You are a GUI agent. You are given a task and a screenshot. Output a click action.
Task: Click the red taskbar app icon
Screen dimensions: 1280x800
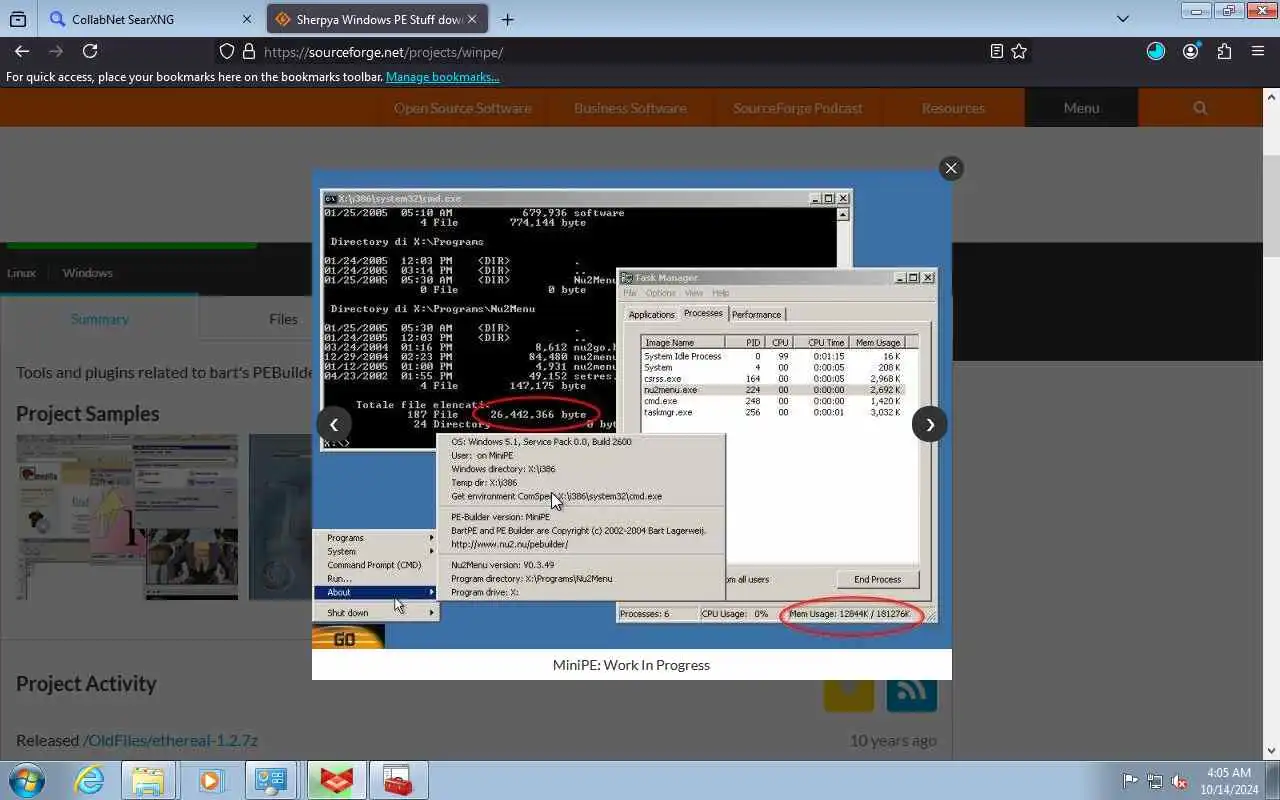(x=336, y=780)
